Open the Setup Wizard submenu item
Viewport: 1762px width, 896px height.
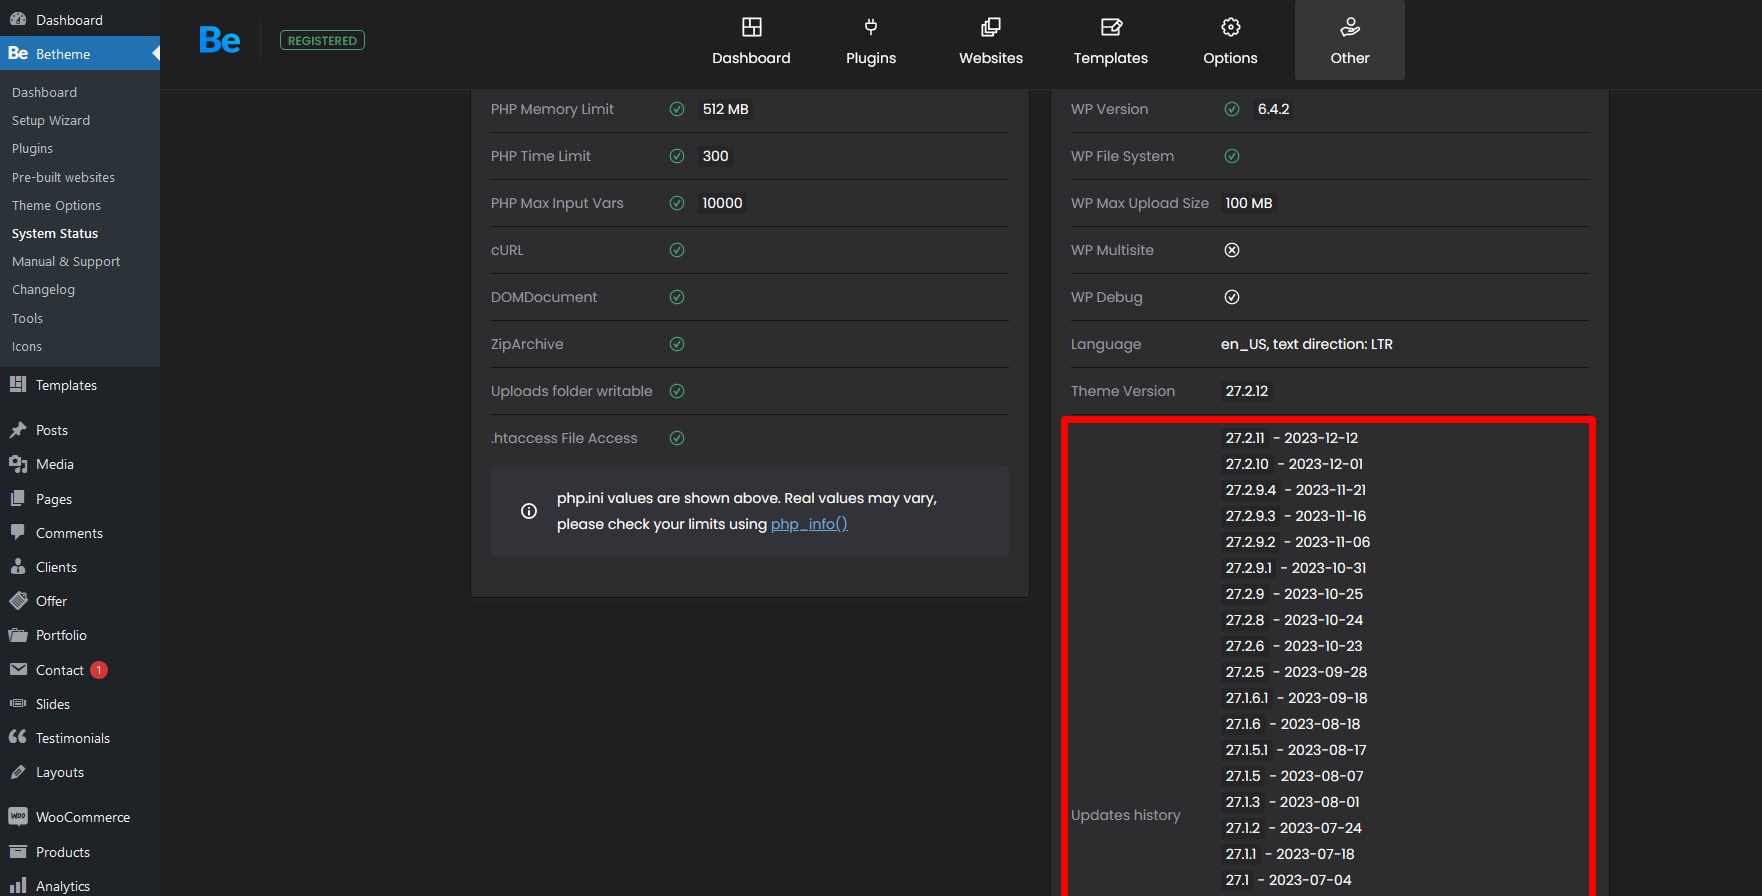pos(51,120)
